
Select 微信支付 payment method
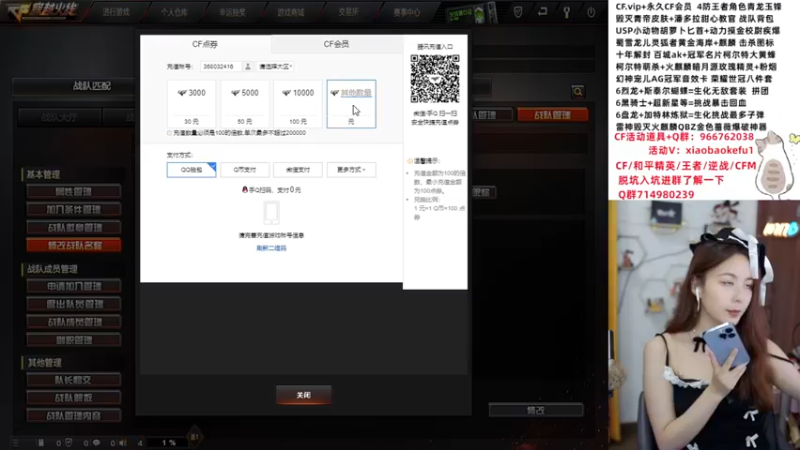point(298,169)
